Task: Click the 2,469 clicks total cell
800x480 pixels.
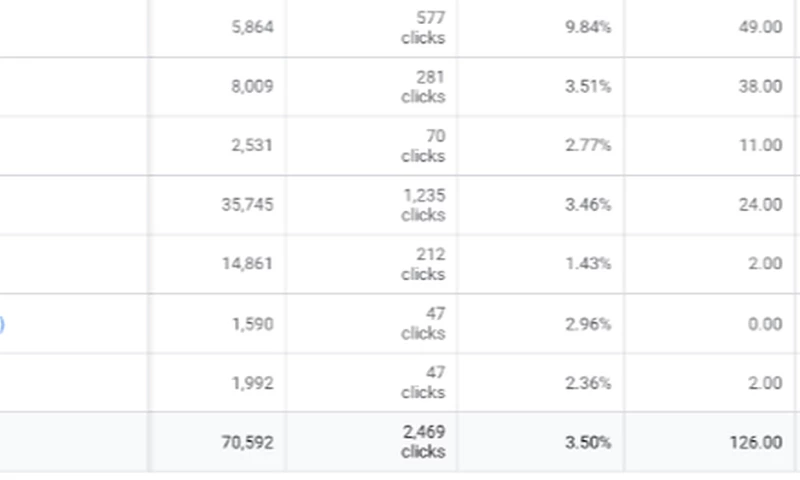Action: (423, 442)
